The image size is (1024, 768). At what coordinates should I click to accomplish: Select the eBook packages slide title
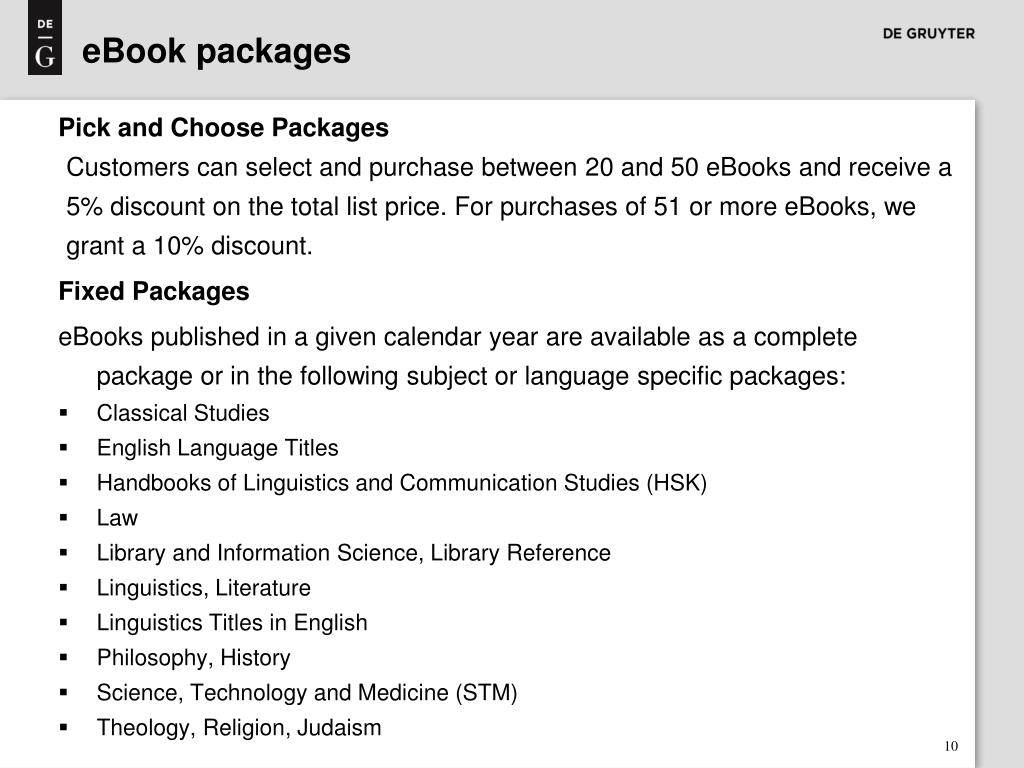point(216,51)
